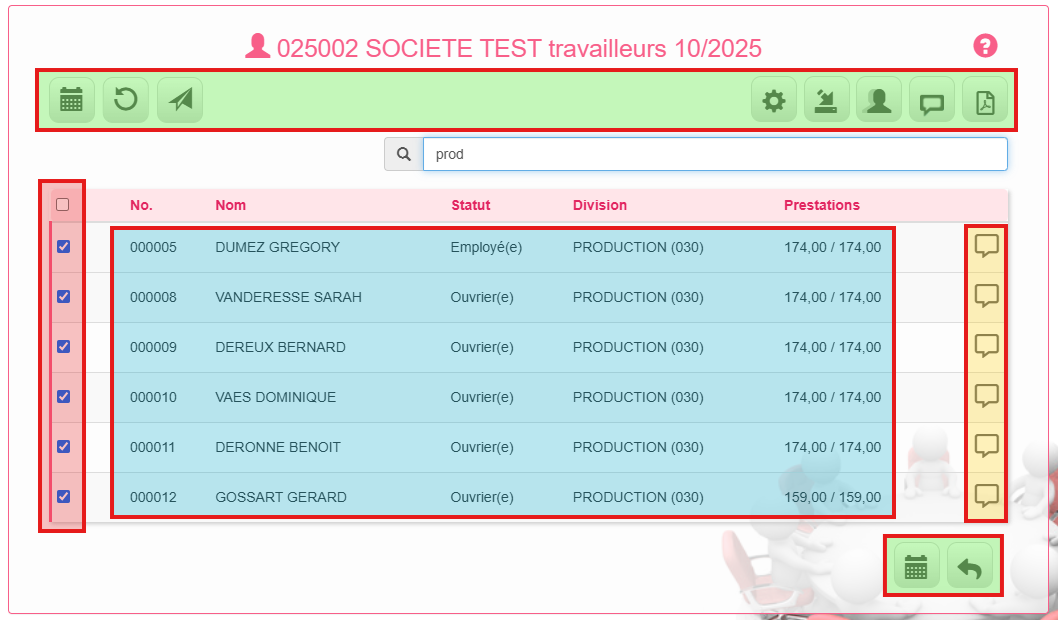Open the settings gear in the toolbar

773,99
